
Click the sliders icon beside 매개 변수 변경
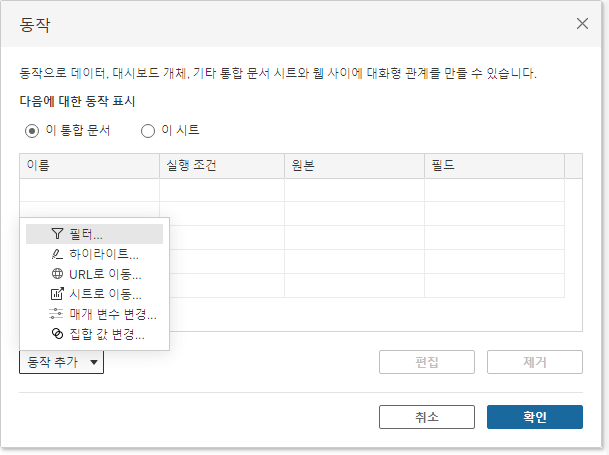pyautogui.click(x=56, y=314)
